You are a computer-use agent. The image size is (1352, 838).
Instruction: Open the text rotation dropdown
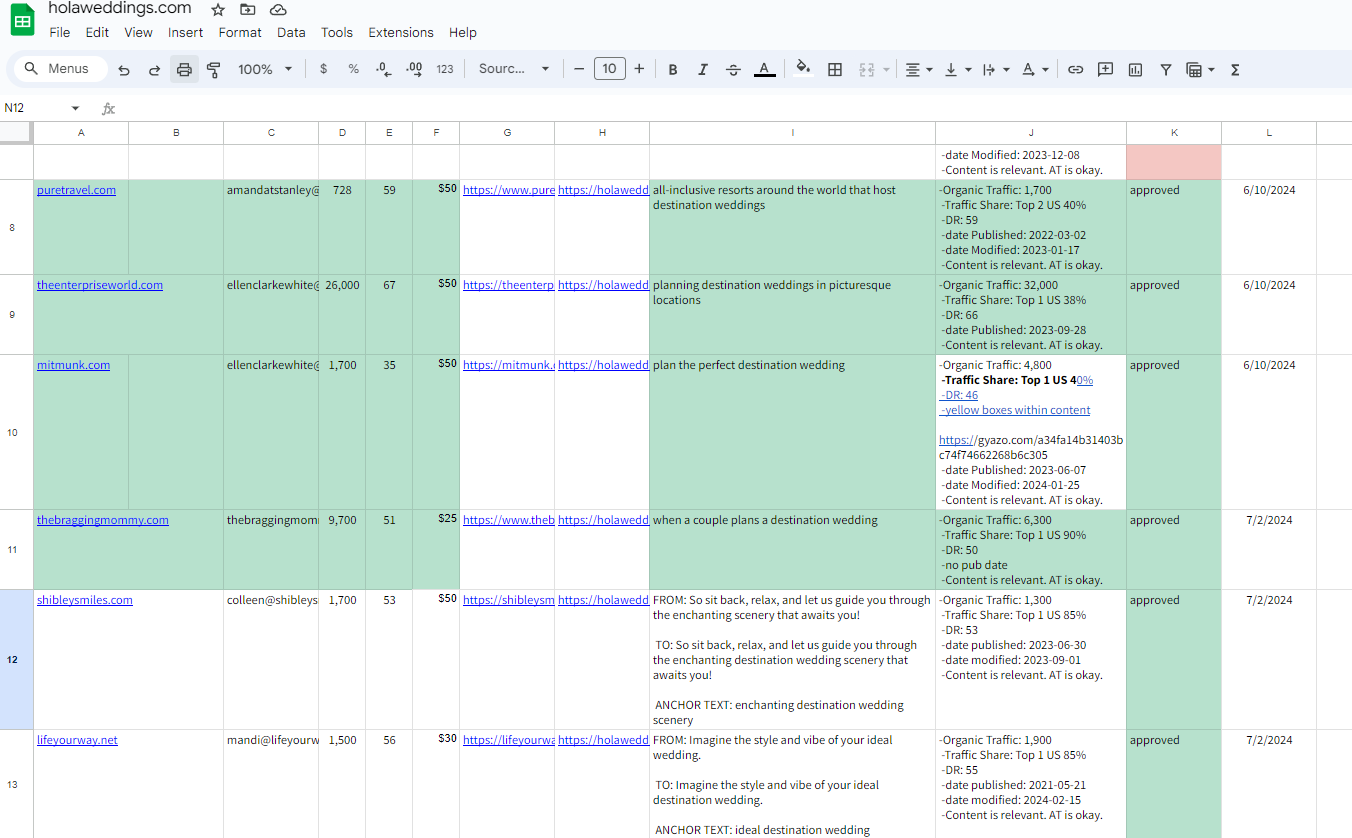(x=1034, y=69)
